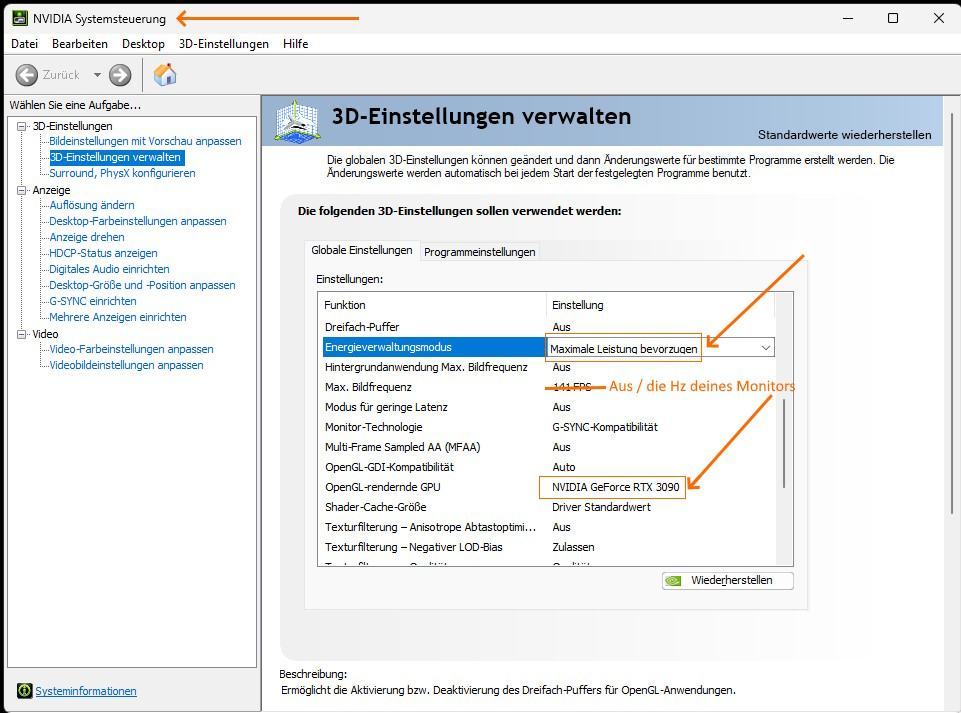The width and height of the screenshot is (961, 713).
Task: Open the 3D-Einstellungen menu
Action: coord(224,44)
